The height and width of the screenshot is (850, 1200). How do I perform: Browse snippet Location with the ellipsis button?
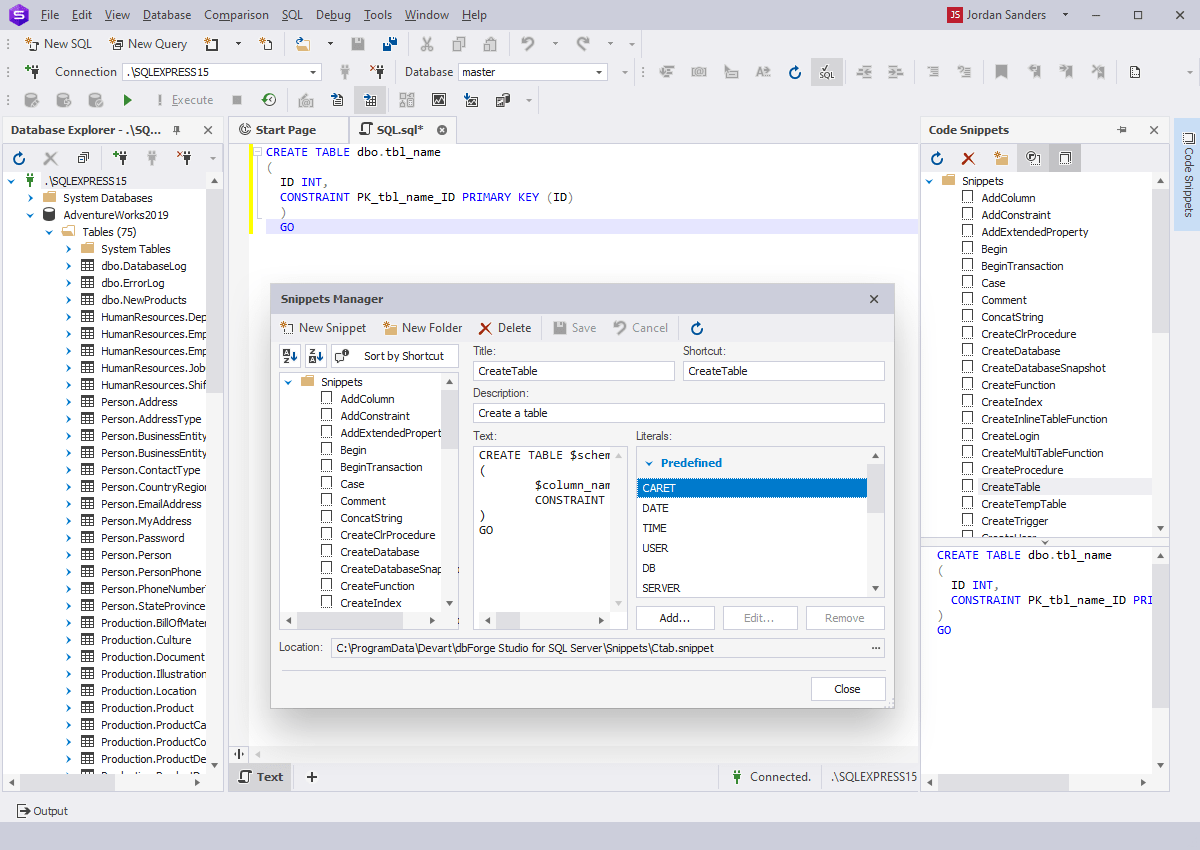click(873, 647)
